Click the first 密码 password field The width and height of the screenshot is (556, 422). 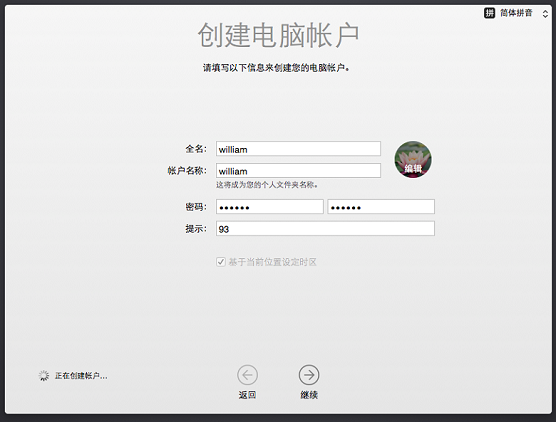click(269, 207)
